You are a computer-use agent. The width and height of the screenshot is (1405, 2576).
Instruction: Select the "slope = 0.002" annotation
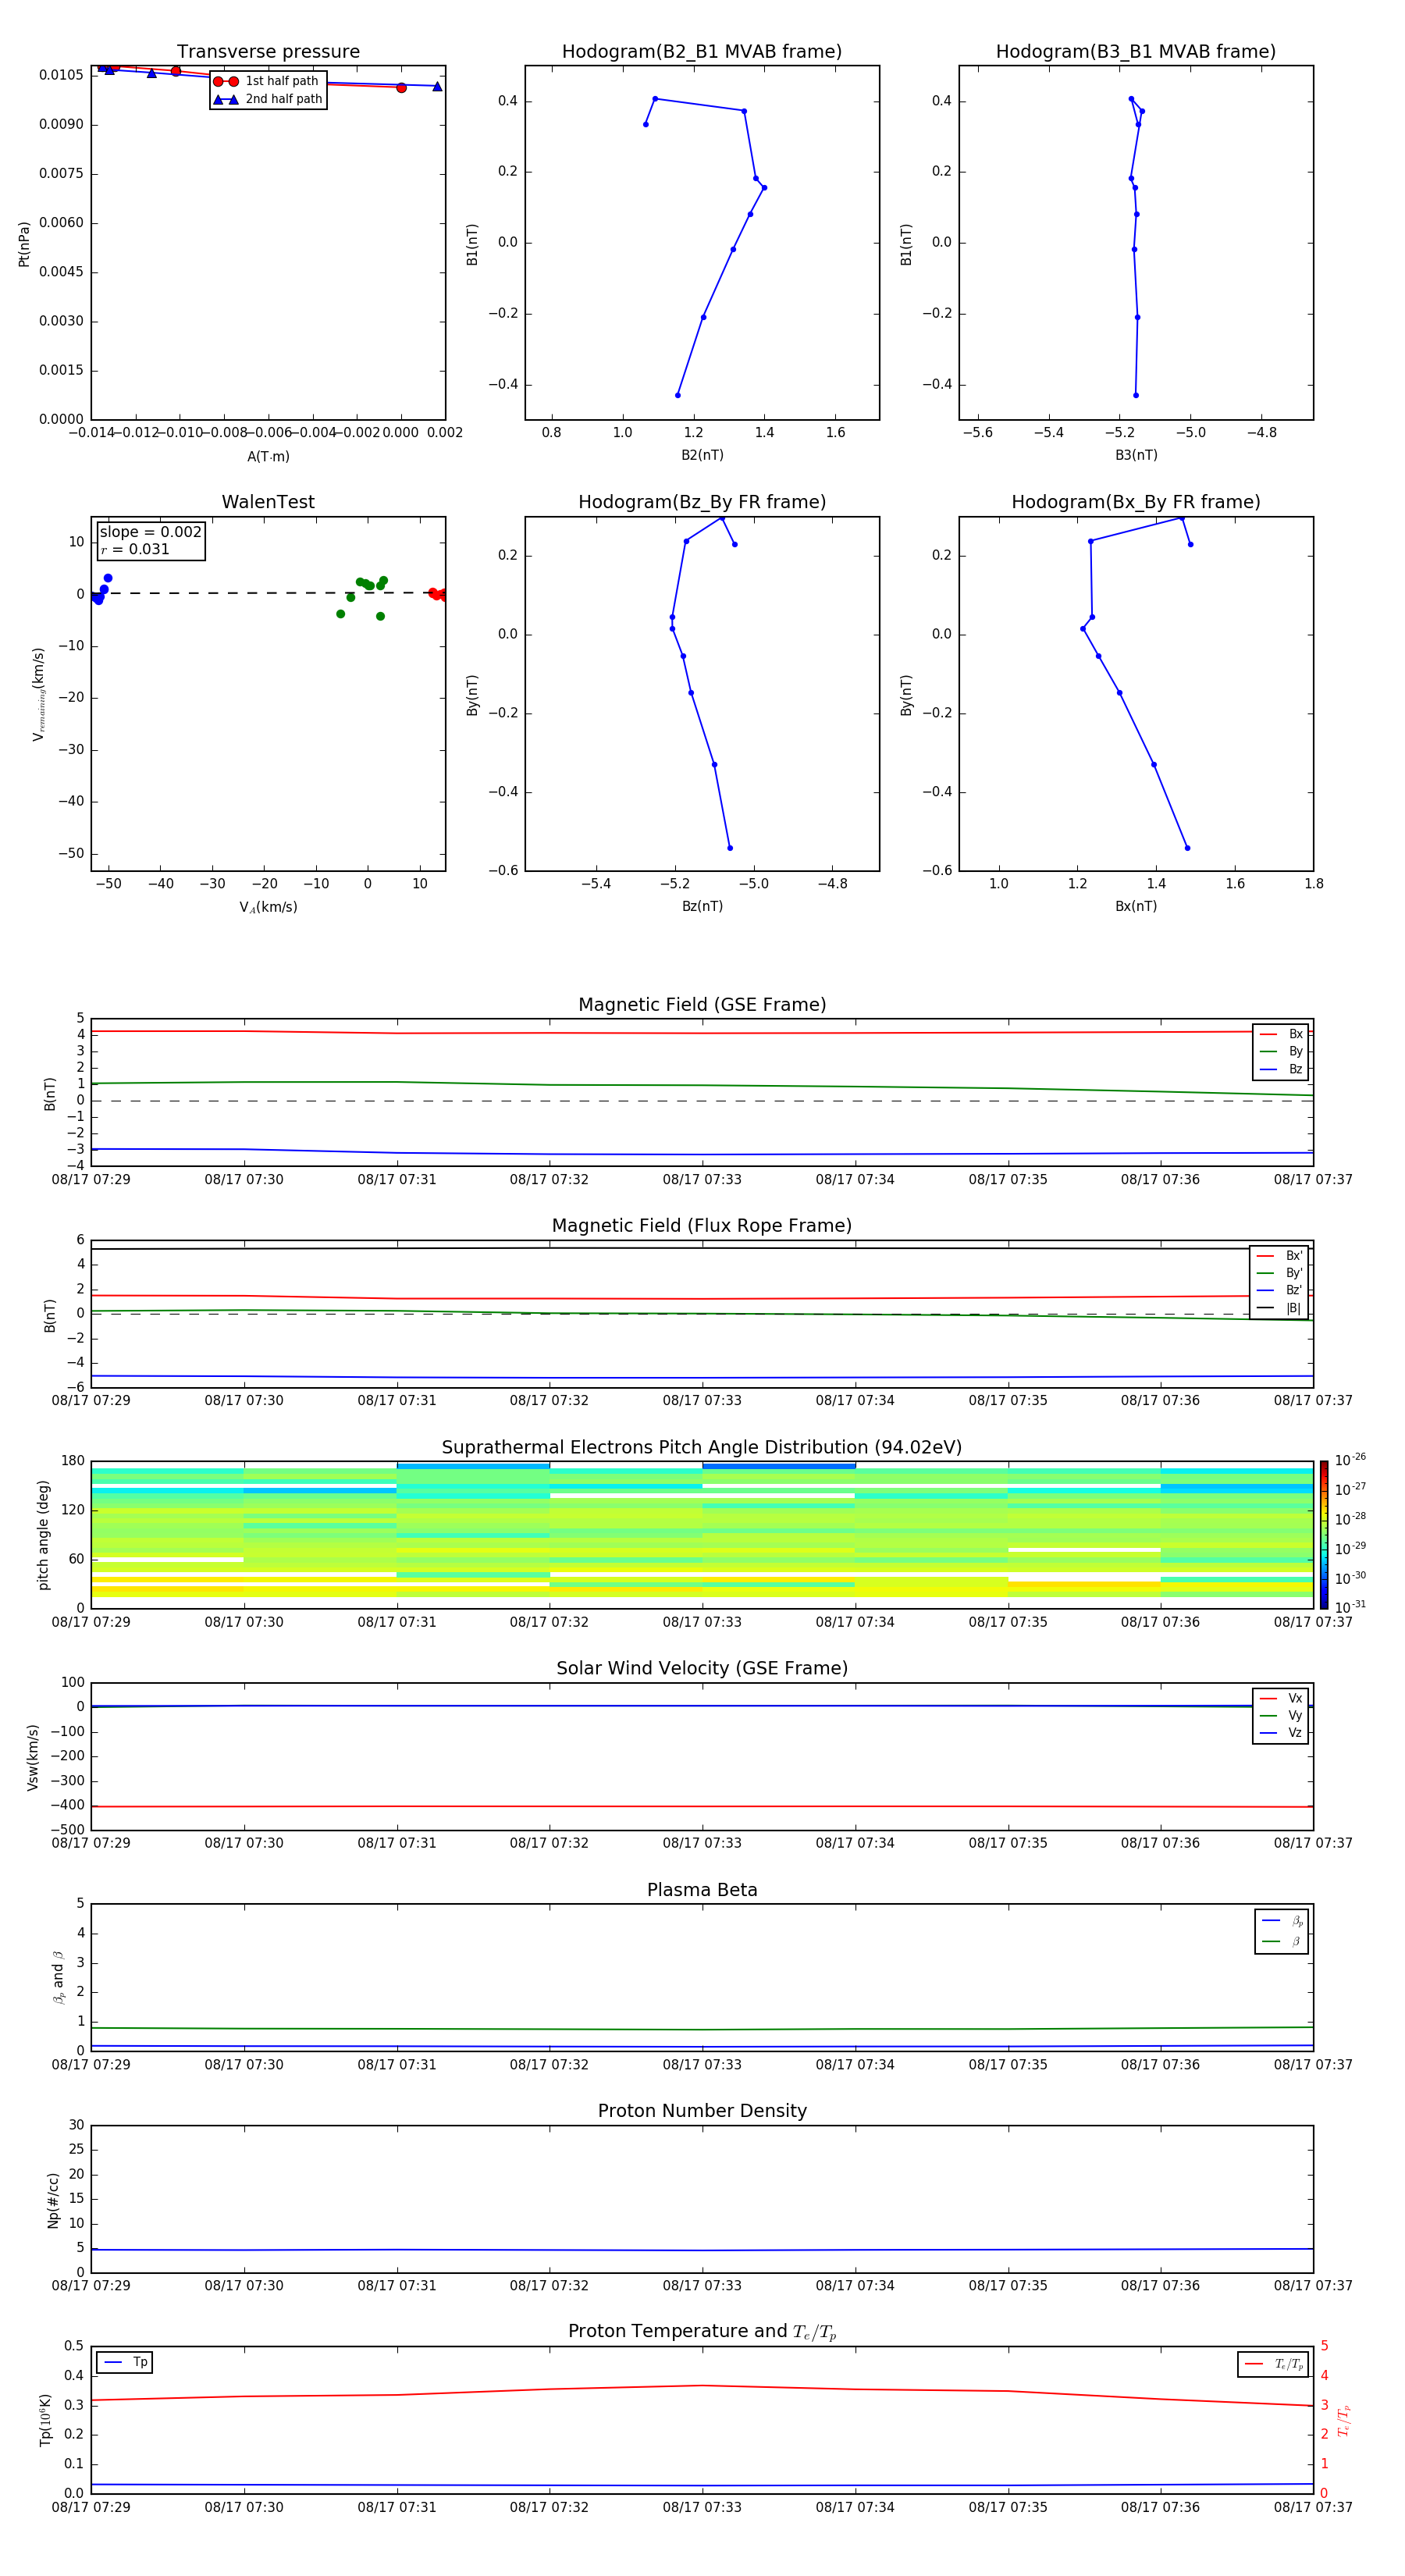pyautogui.click(x=150, y=532)
